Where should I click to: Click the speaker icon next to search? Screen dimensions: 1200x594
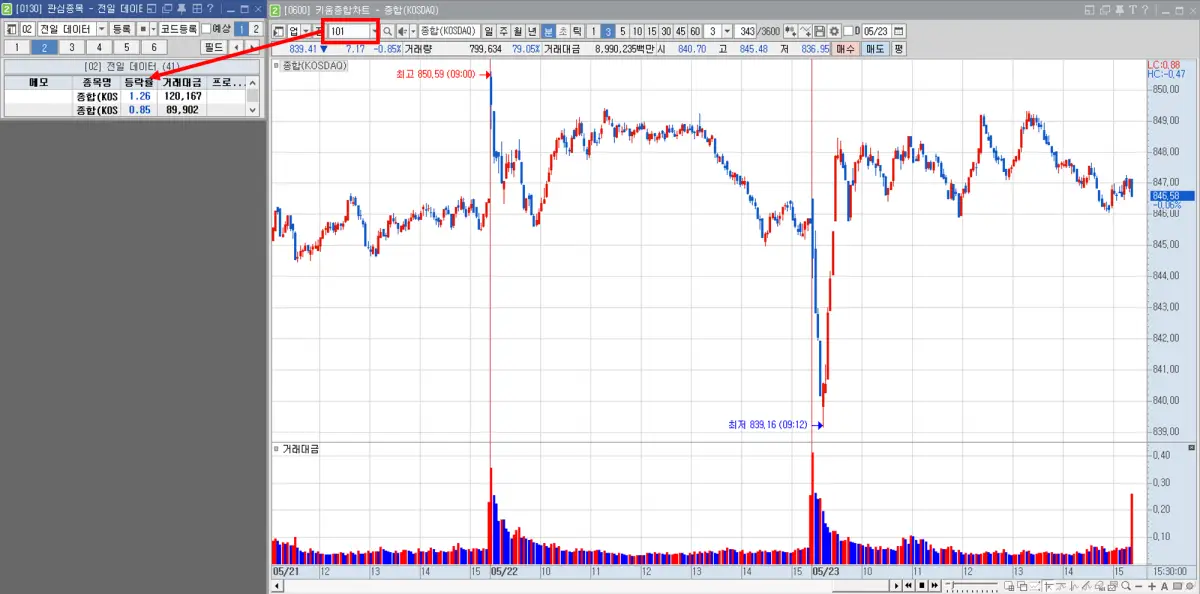pyautogui.click(x=402, y=31)
